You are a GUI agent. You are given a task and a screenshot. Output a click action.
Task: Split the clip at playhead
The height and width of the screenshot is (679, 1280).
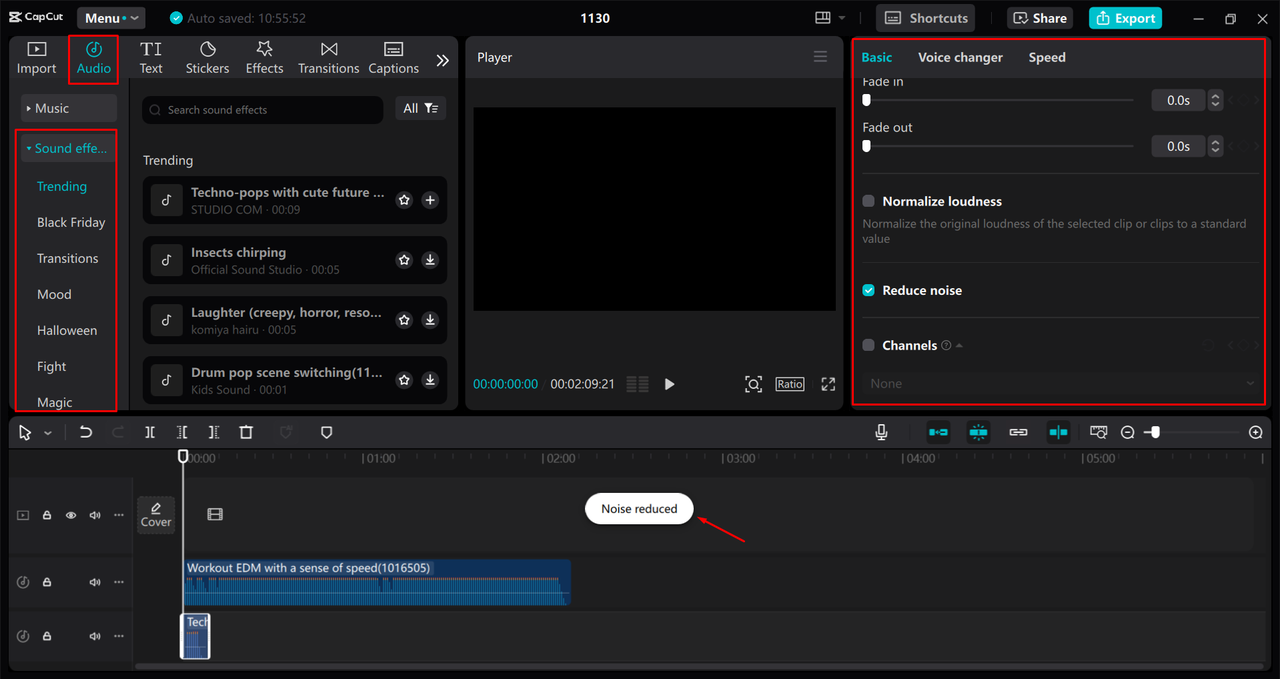(150, 432)
